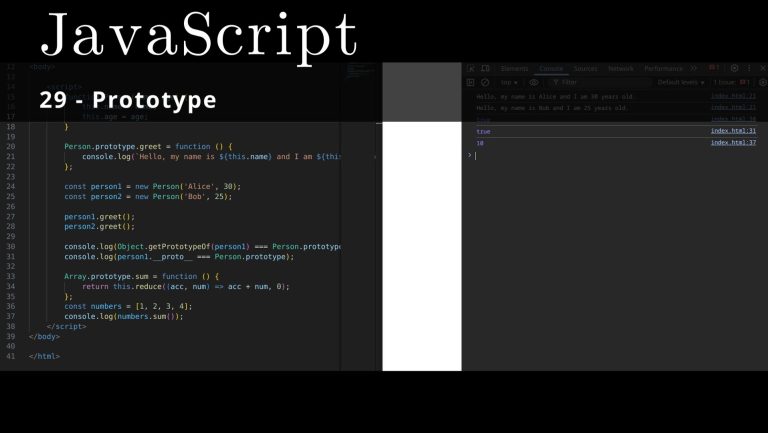Switch to the Elements tab in DevTools
The width and height of the screenshot is (768, 433).
(x=514, y=69)
